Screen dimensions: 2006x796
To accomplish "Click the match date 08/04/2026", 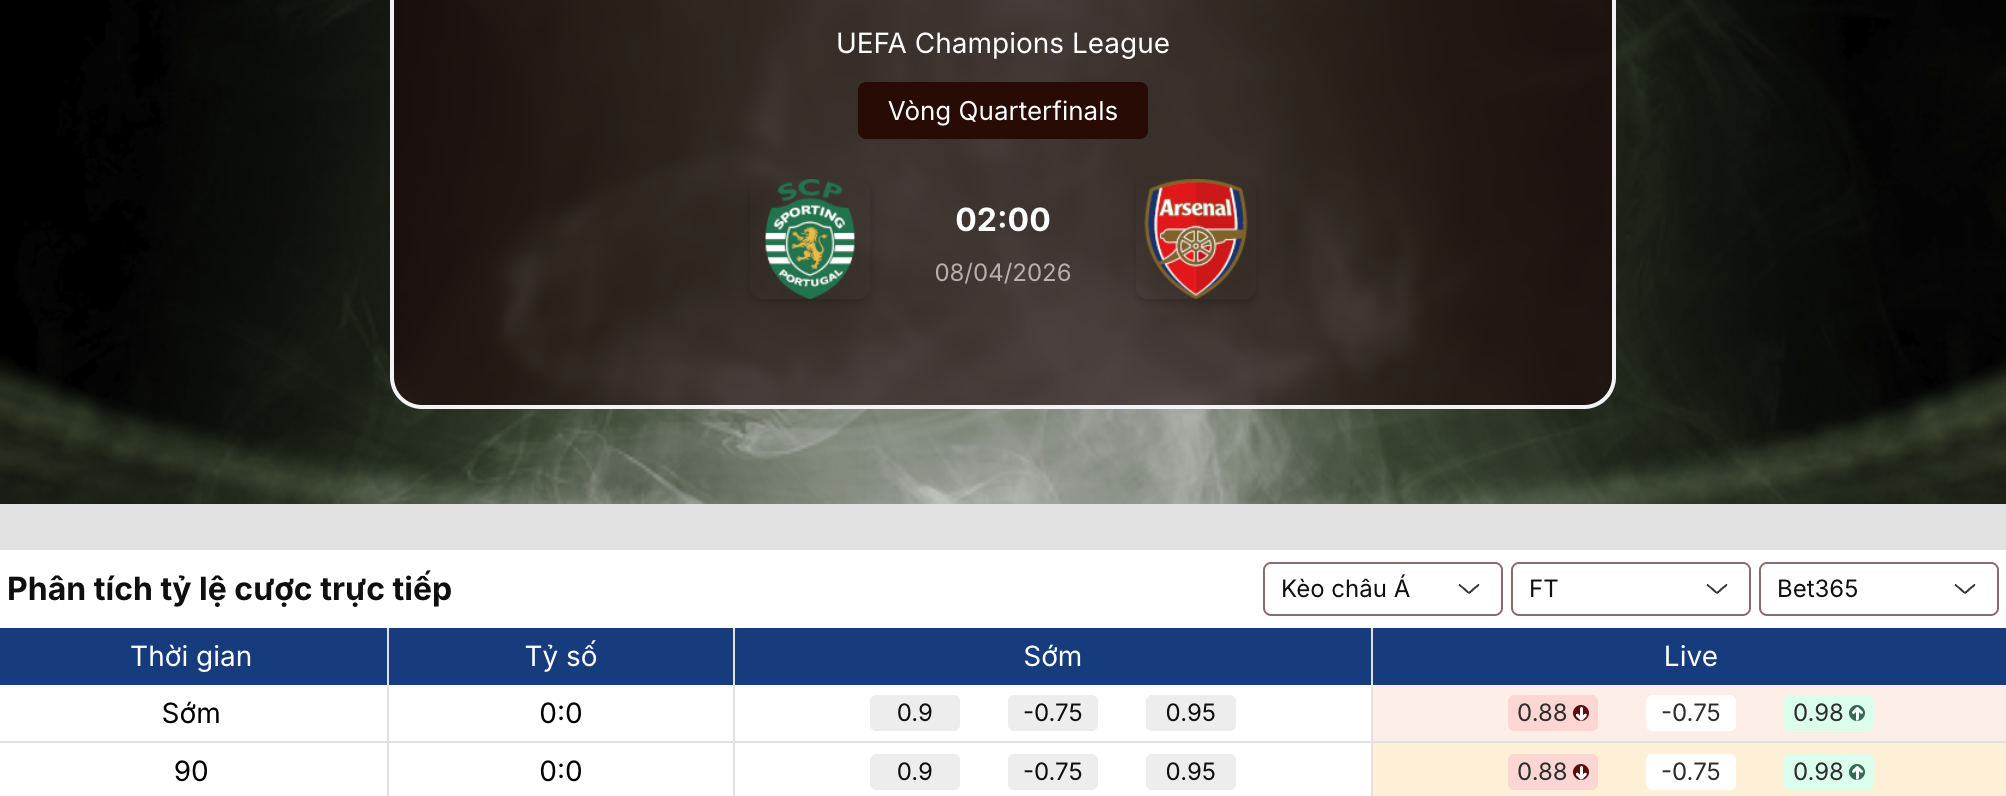I will [1002, 273].
